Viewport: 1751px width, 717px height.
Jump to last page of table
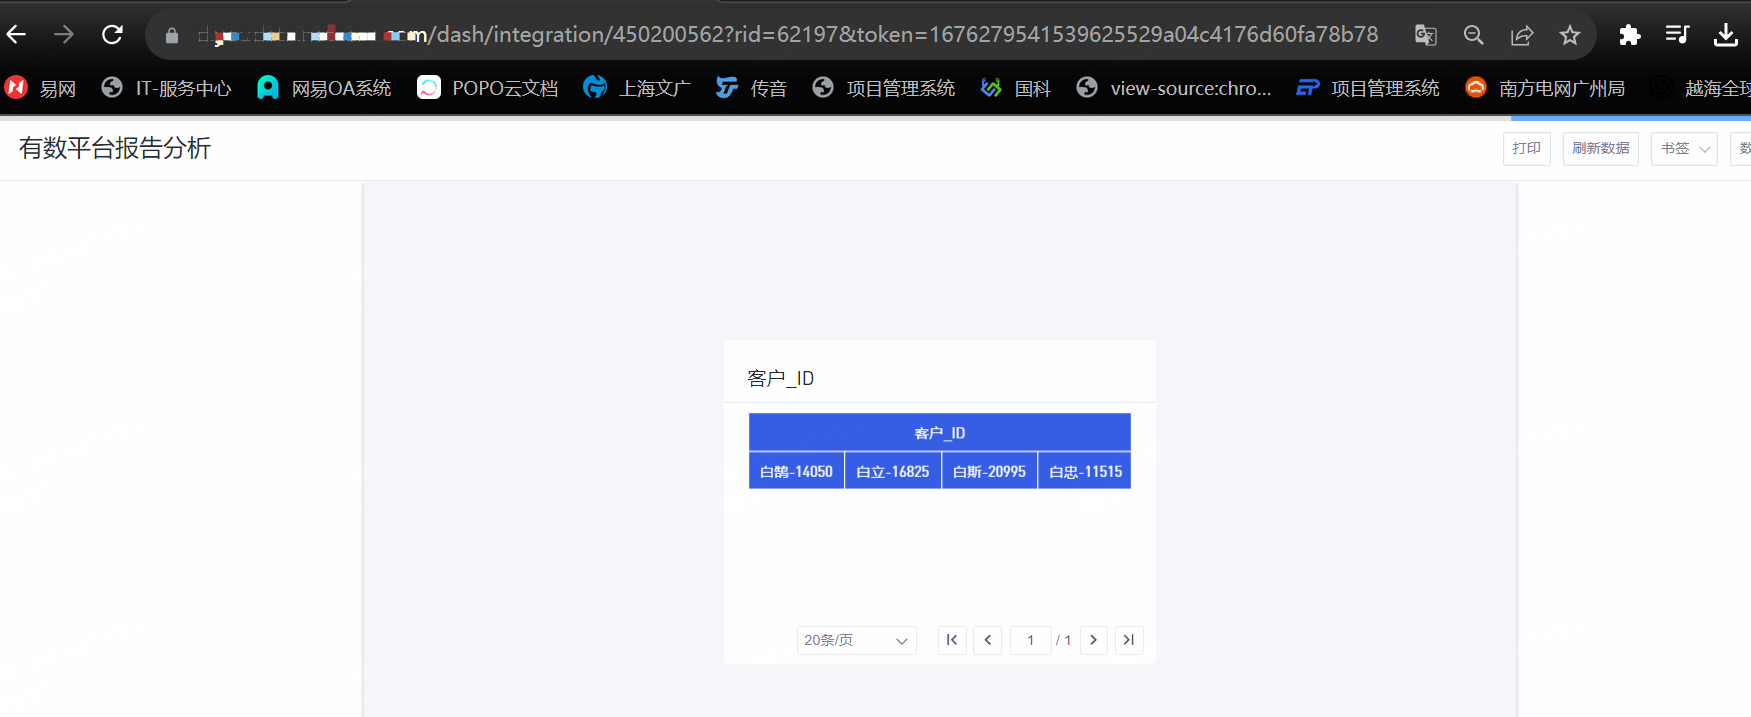click(1129, 640)
